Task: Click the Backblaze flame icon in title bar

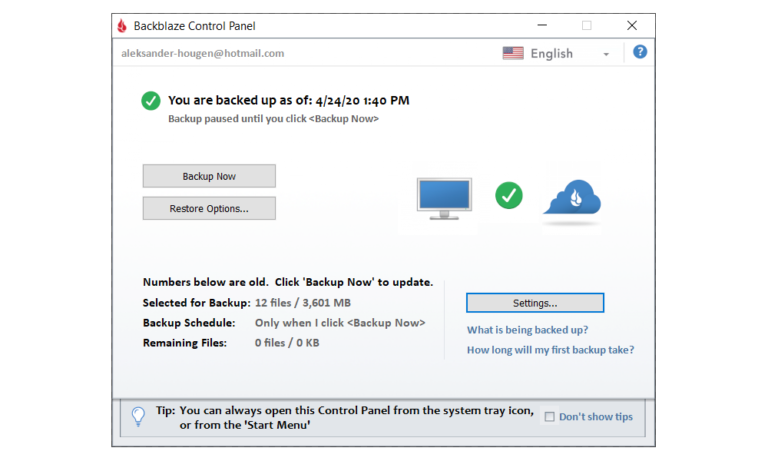Action: pyautogui.click(x=122, y=25)
